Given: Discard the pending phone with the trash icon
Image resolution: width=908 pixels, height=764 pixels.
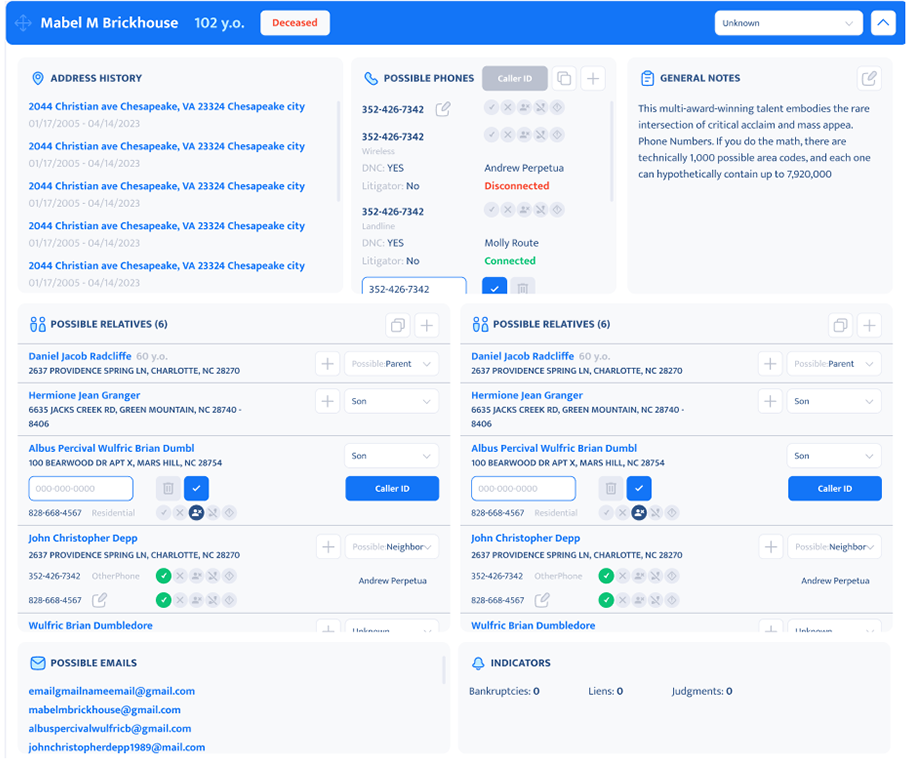Looking at the screenshot, I should (x=522, y=287).
